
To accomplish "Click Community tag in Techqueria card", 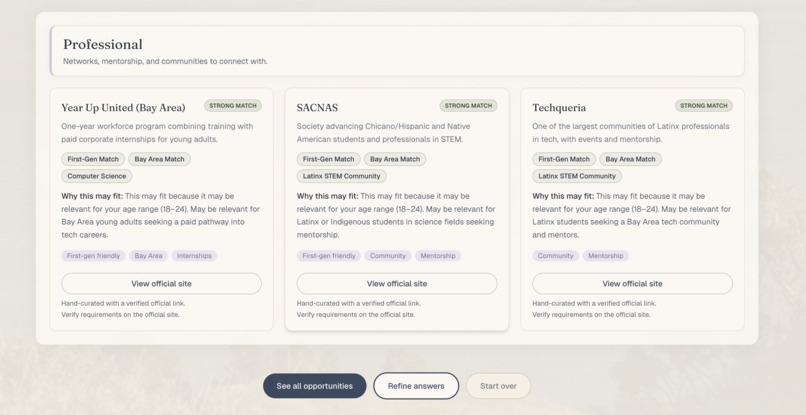I will [555, 256].
